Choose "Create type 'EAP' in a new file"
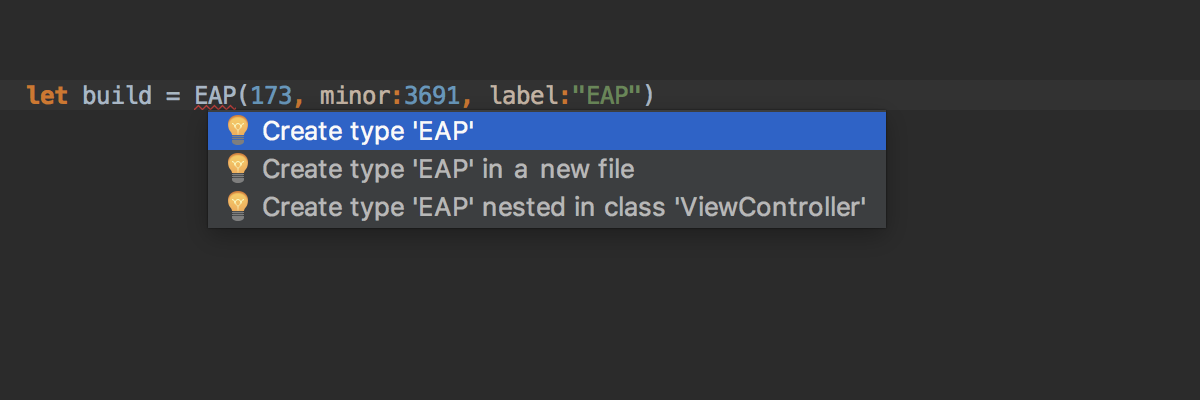 547,168
